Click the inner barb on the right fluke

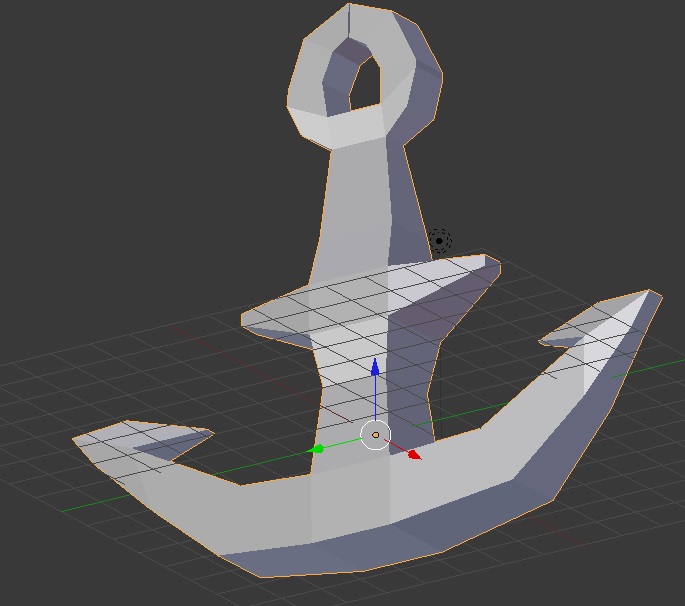(545, 341)
